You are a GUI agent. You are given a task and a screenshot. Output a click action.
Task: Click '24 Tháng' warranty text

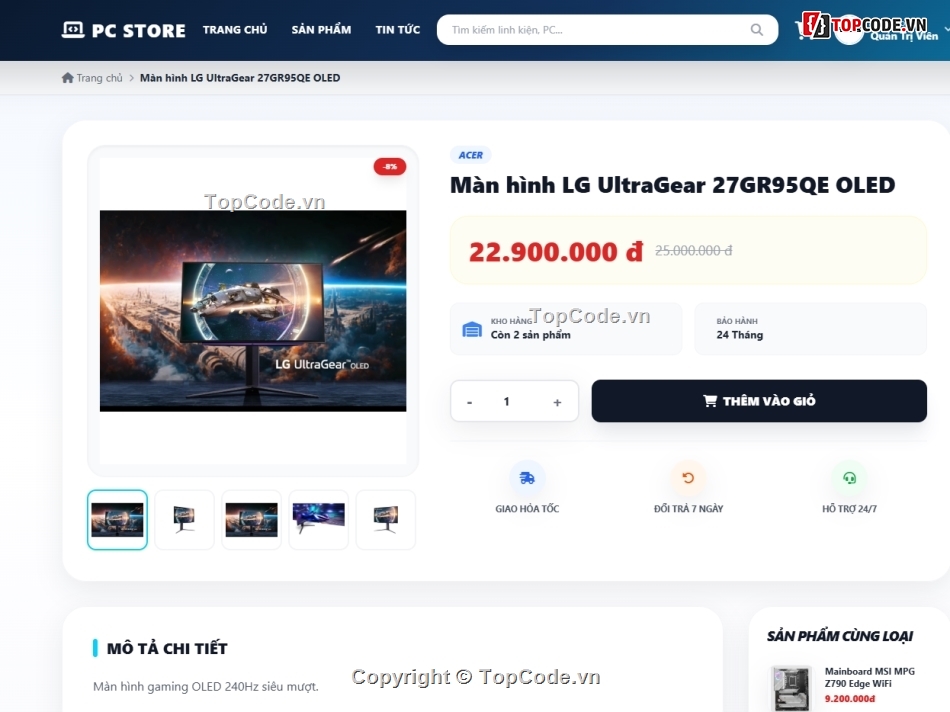tap(740, 335)
